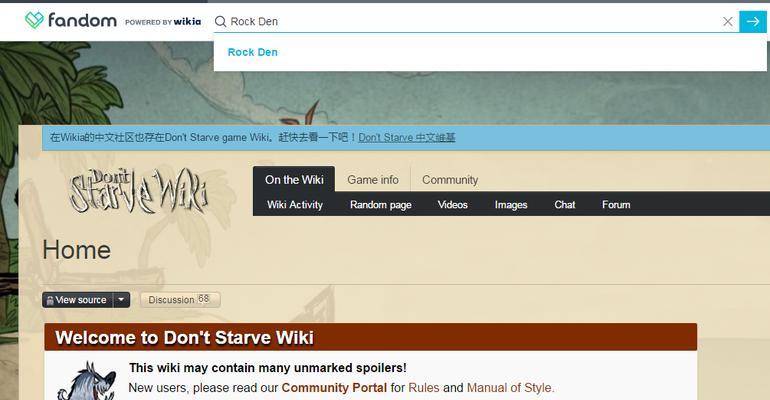Open Wiki Activity page
Image resolution: width=770 pixels, height=400 pixels.
(x=295, y=205)
